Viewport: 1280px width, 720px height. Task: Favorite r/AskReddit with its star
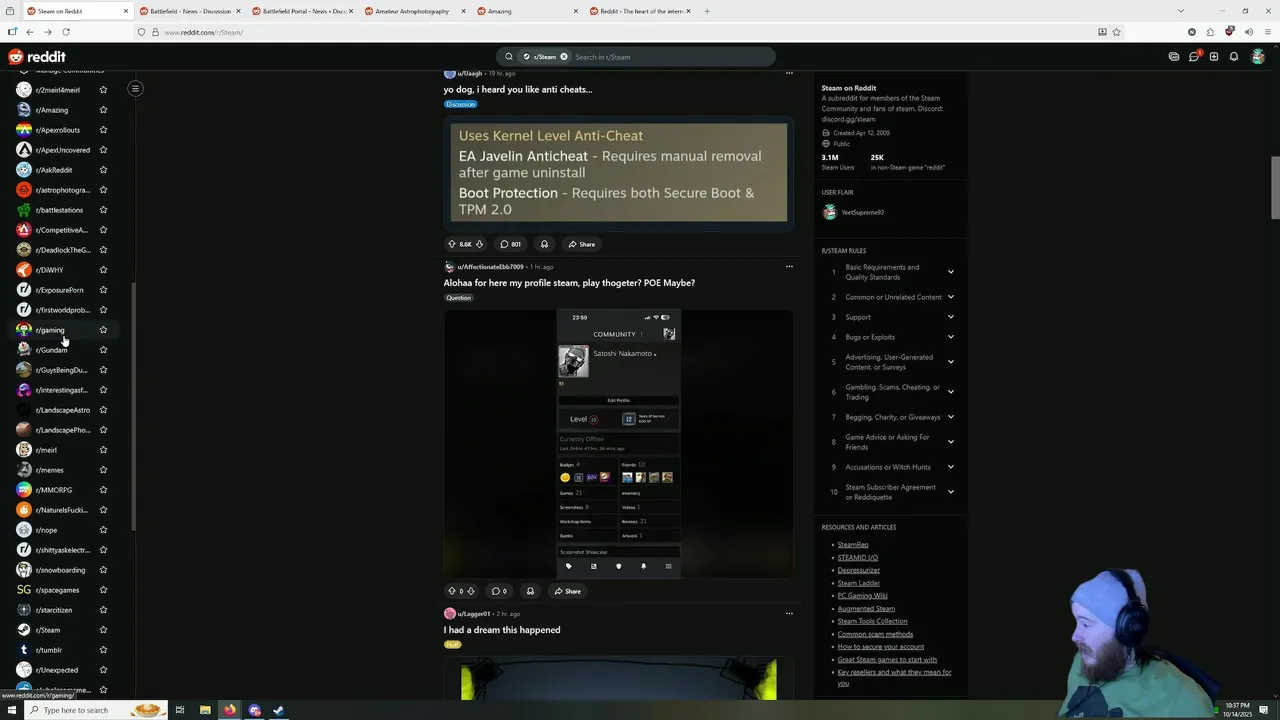[103, 170]
